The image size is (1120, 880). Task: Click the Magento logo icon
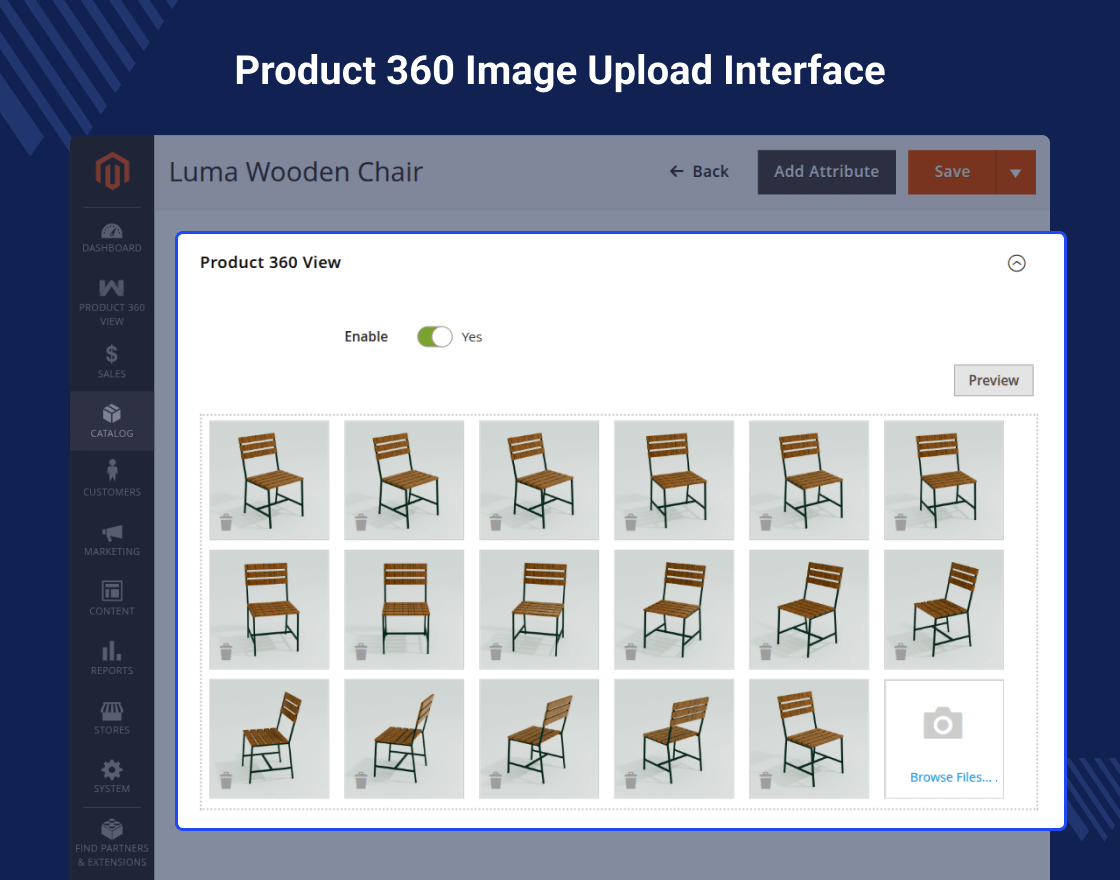pyautogui.click(x=112, y=172)
